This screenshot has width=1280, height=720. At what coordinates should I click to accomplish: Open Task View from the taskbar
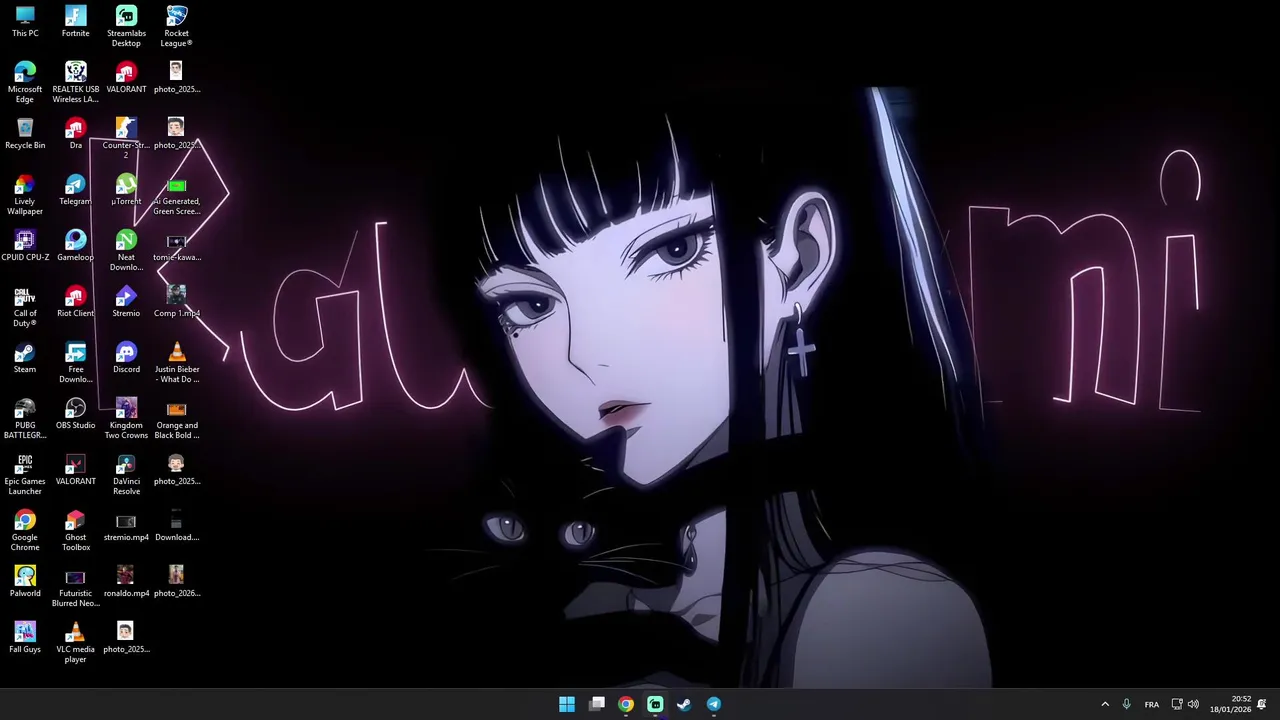click(597, 704)
